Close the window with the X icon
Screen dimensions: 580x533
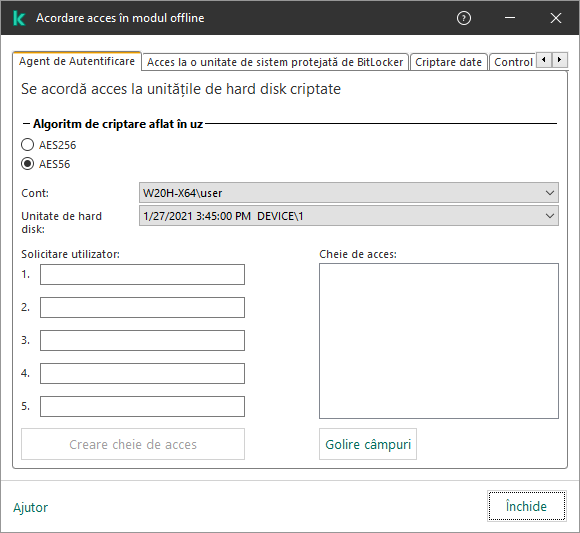tap(556, 18)
